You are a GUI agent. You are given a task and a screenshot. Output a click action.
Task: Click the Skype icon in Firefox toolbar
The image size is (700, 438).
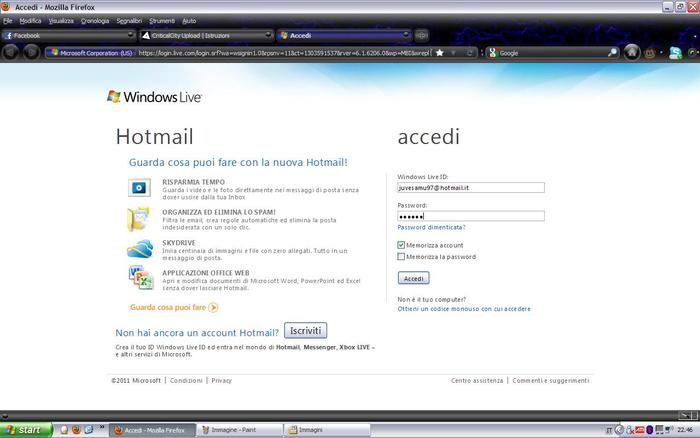675,53
